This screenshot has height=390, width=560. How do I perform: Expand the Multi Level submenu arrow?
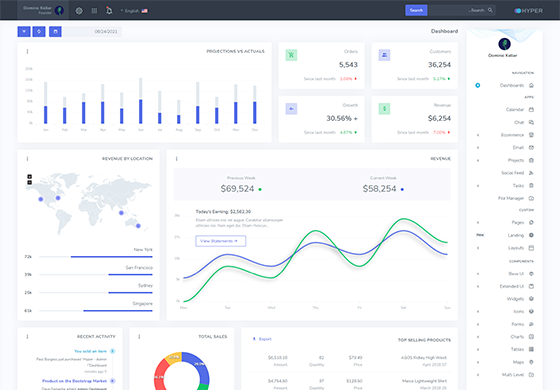478,375
